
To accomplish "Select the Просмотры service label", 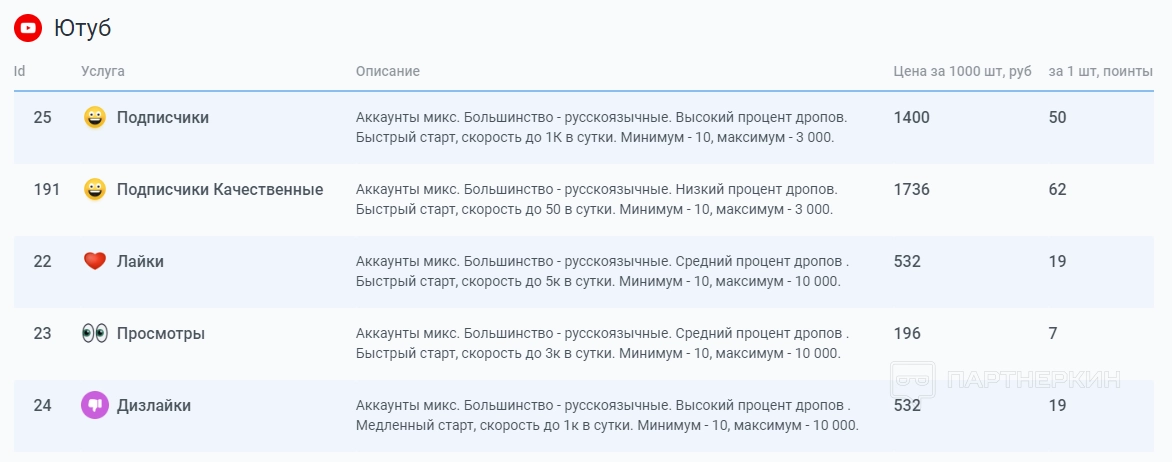I will coord(161,334).
